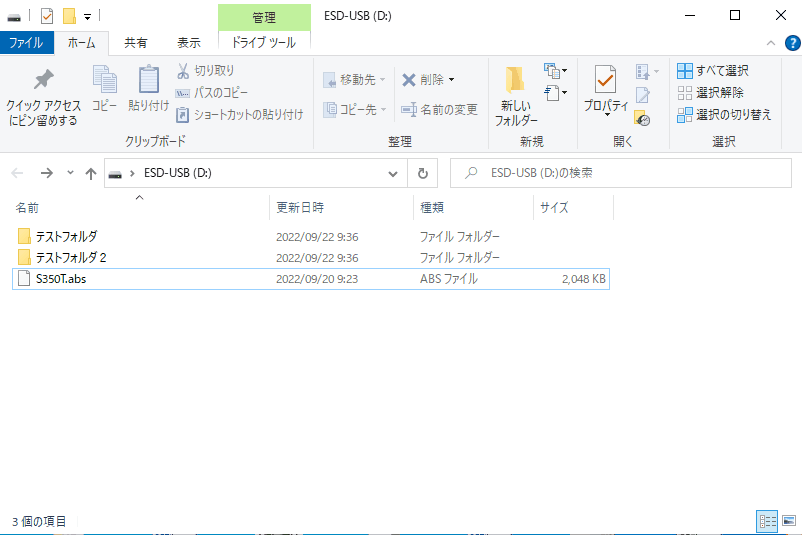Screen dimensions: 802x535
Task: Expand the address bar history dropdown
Action: click(393, 173)
